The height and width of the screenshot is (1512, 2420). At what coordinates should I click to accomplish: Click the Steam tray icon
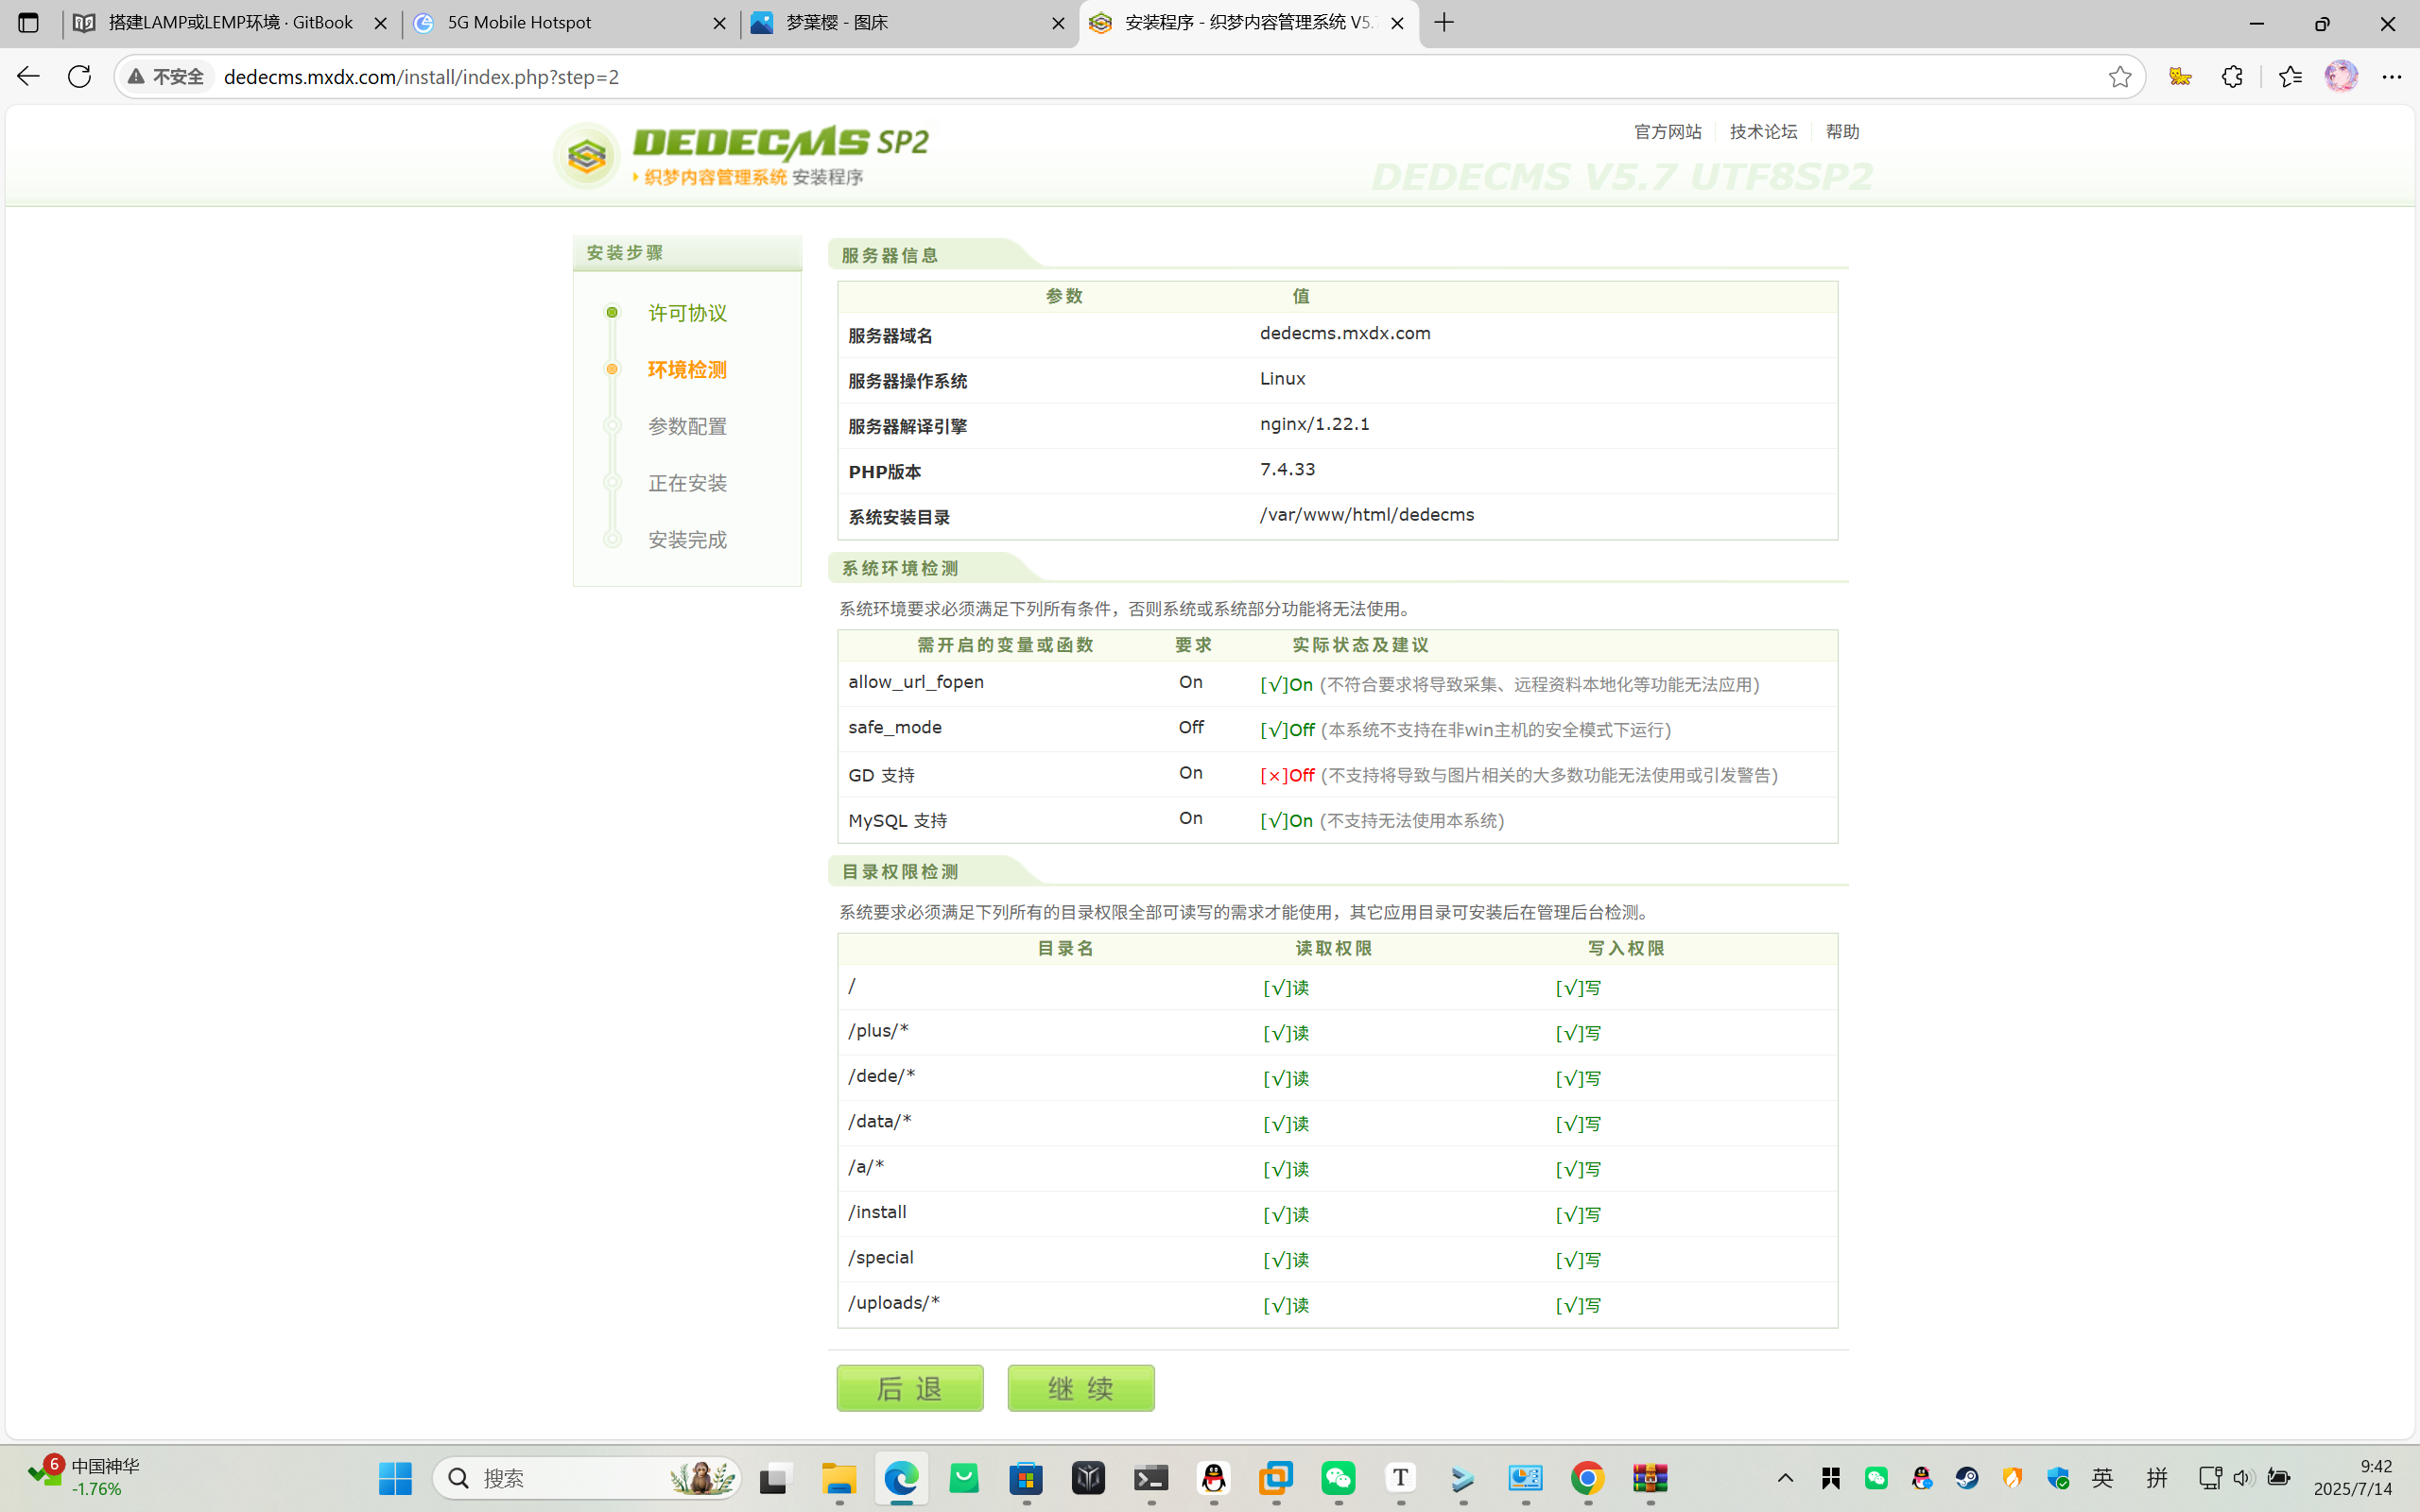click(1966, 1478)
